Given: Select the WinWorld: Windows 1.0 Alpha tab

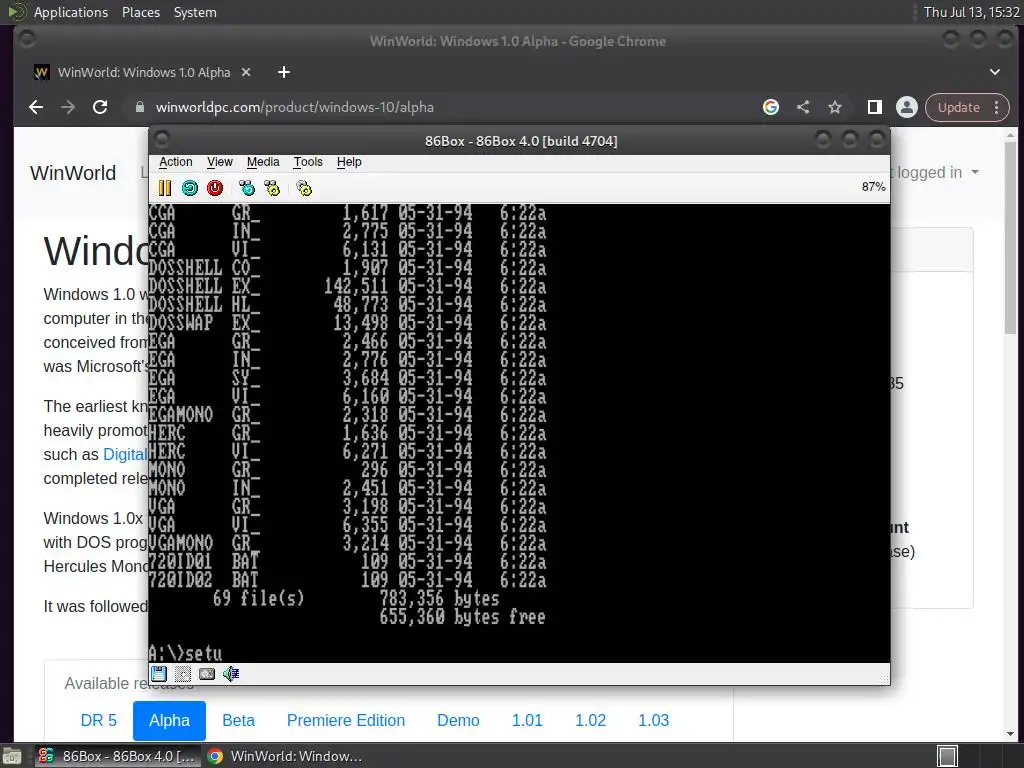Looking at the screenshot, I should (142, 72).
